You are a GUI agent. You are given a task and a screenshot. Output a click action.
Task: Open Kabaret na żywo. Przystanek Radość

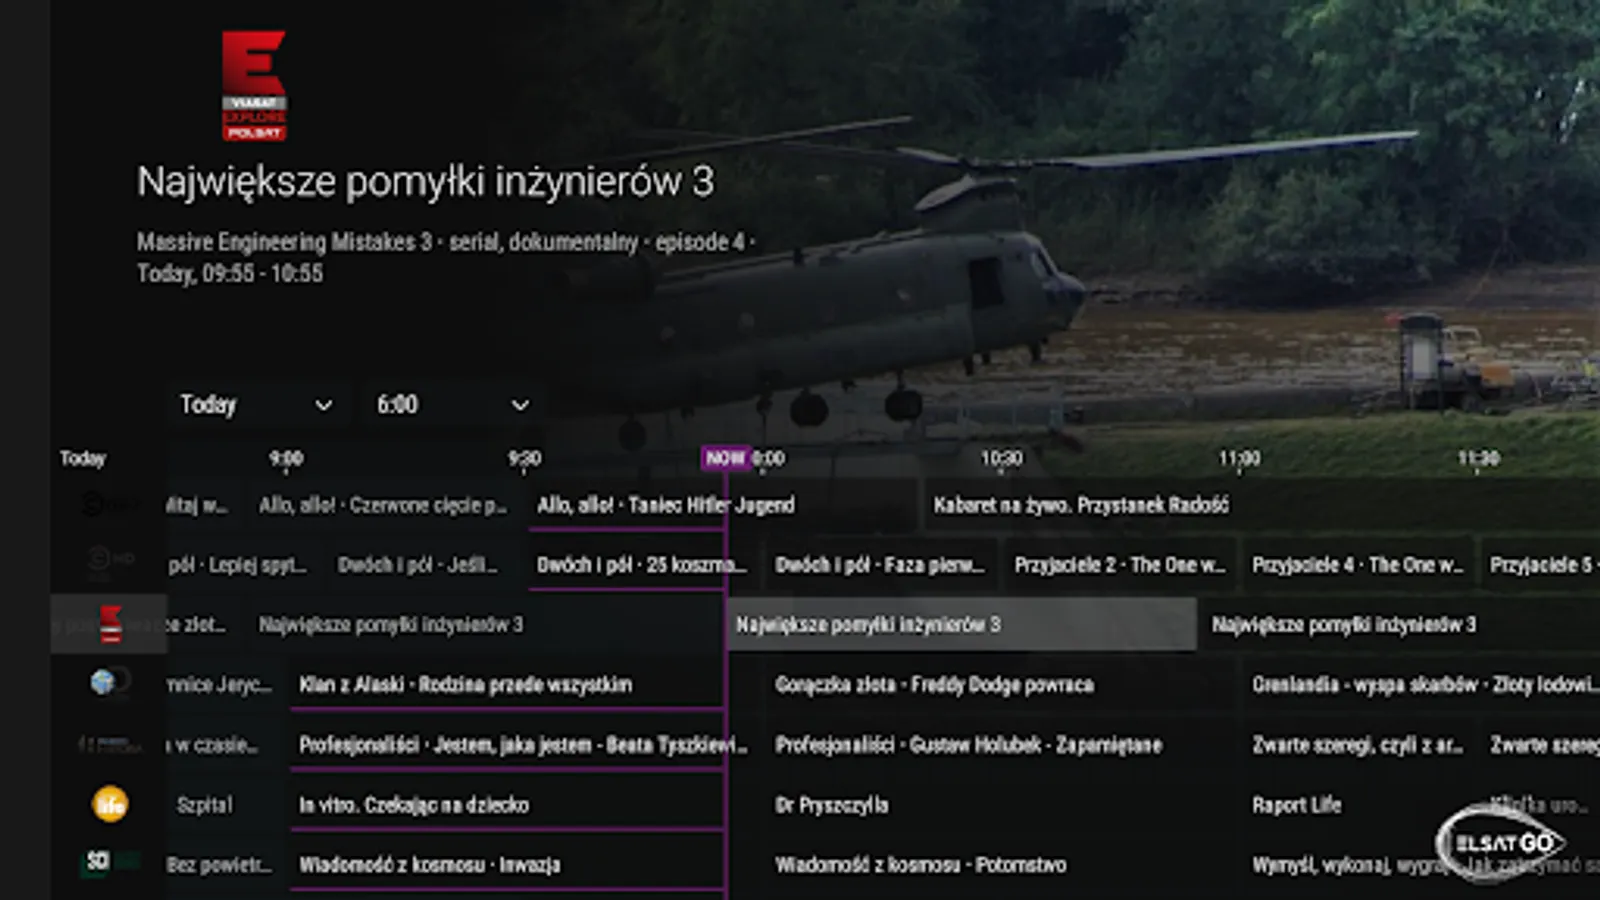pyautogui.click(x=1260, y=505)
